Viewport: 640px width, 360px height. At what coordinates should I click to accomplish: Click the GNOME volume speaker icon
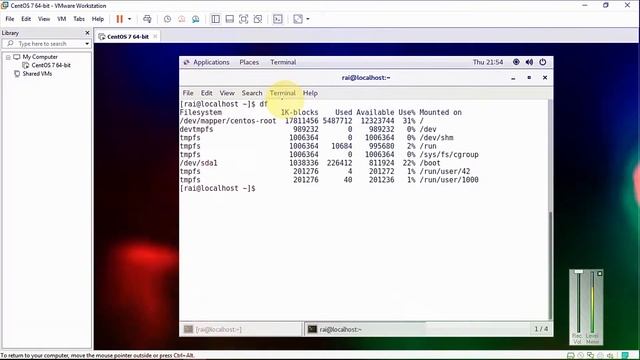[529, 62]
